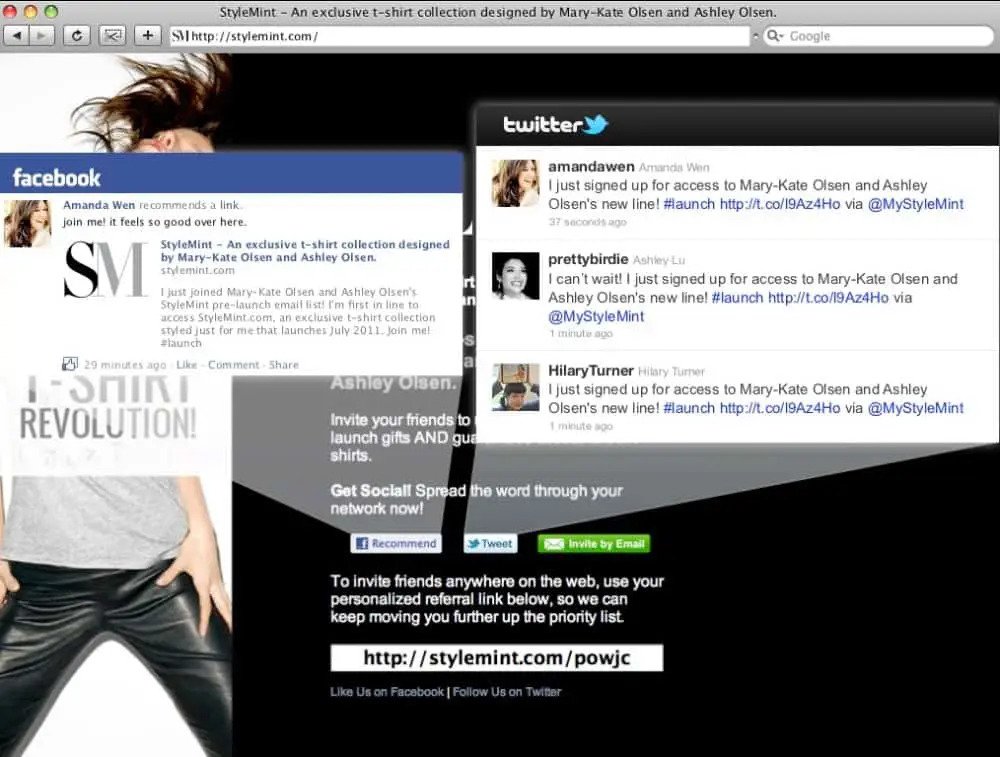The height and width of the screenshot is (757, 1000).
Task: Reload the page with the refresh icon
Action: click(x=77, y=36)
